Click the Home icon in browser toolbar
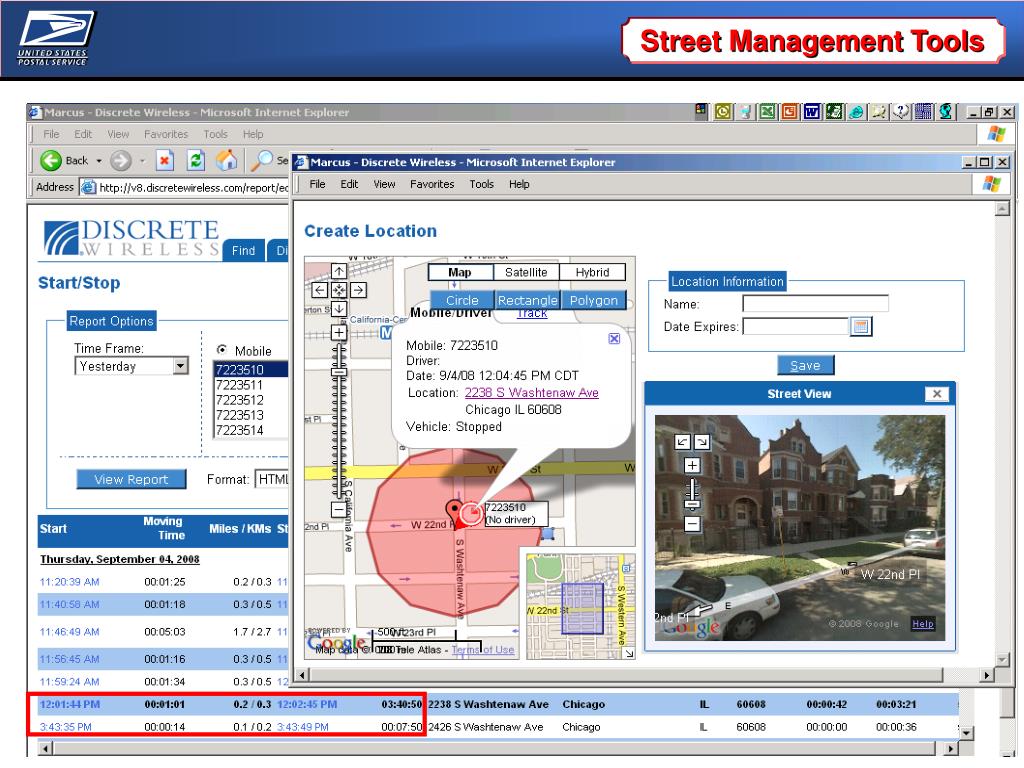Image resolution: width=1024 pixels, height=768 pixels. [226, 160]
